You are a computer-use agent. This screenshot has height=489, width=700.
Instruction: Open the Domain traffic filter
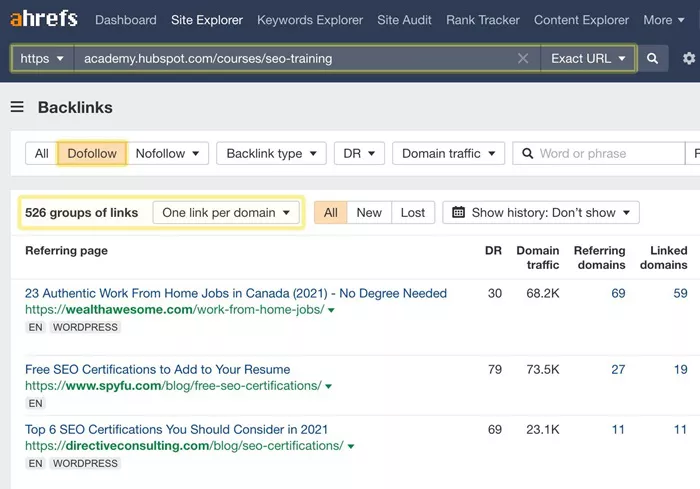[x=448, y=154]
